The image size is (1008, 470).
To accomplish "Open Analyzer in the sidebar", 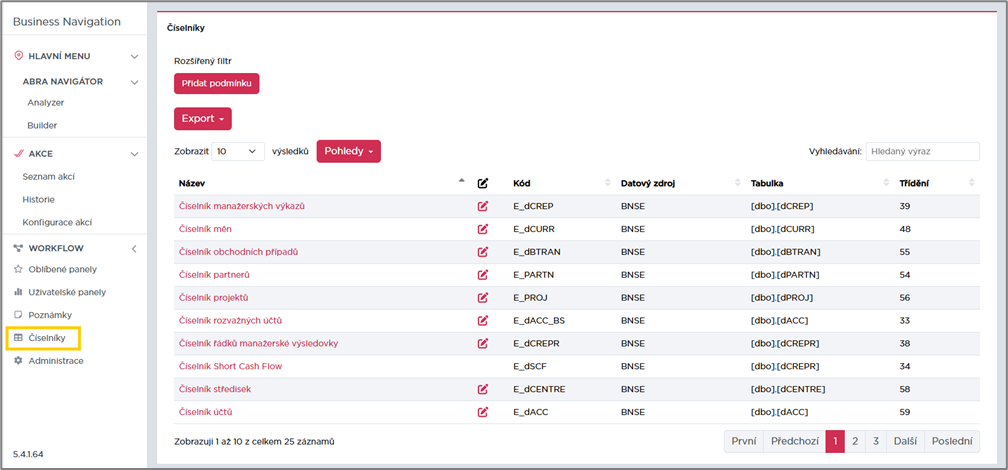I will coord(46,102).
